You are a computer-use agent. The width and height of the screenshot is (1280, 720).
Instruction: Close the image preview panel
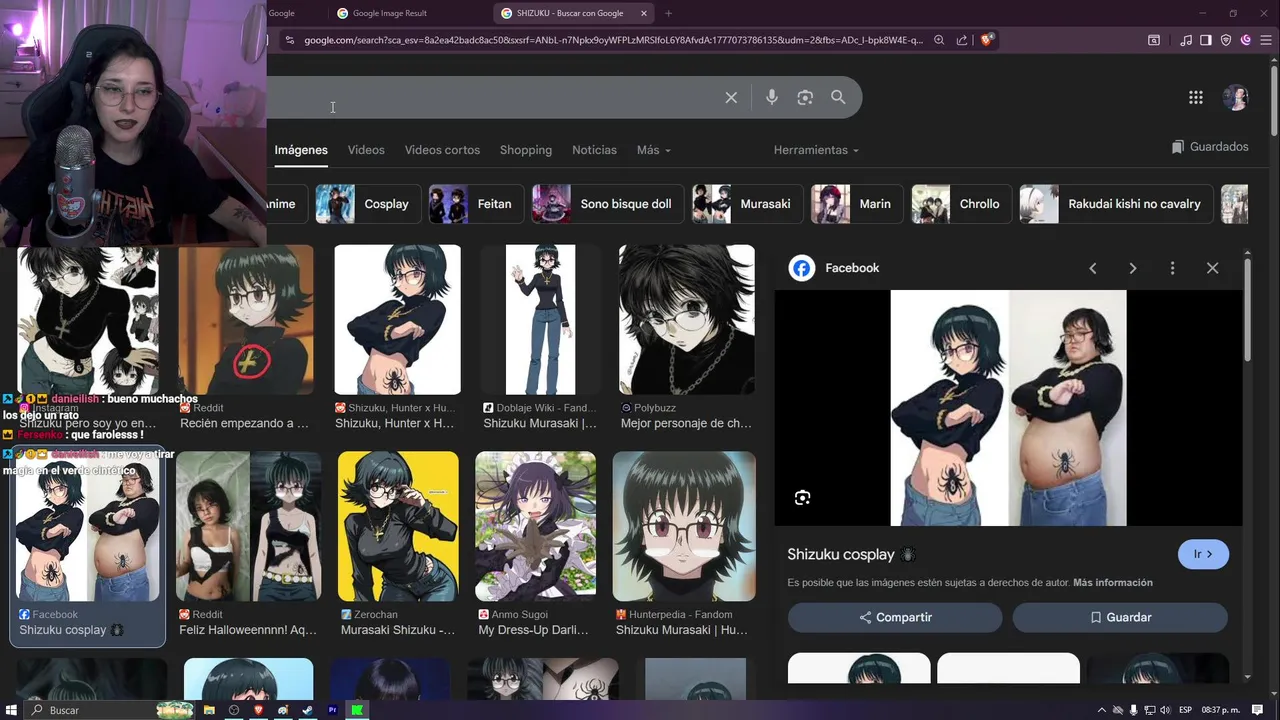(x=1212, y=268)
